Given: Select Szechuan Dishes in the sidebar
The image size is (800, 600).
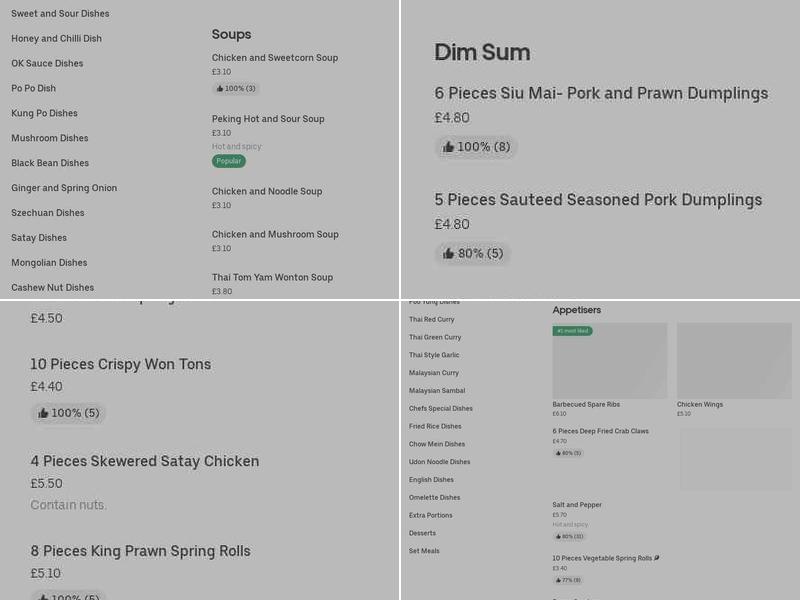Looking at the screenshot, I should click(x=48, y=213).
